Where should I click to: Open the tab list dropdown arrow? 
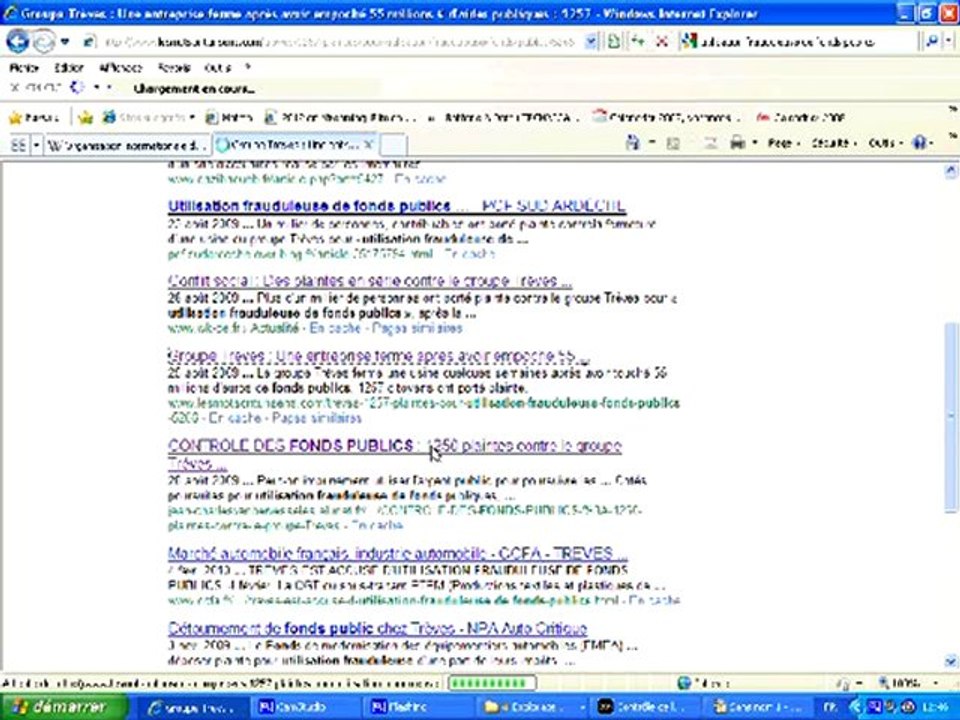pyautogui.click(x=36, y=146)
